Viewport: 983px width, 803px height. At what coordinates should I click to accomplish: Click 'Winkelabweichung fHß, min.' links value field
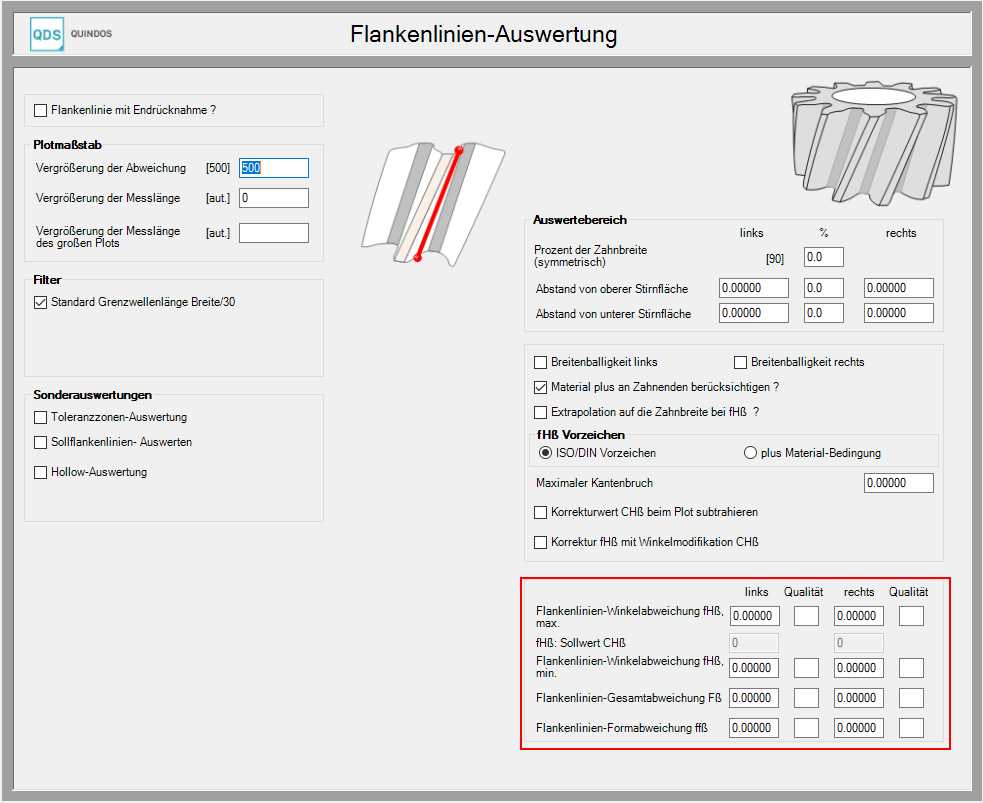pos(755,668)
